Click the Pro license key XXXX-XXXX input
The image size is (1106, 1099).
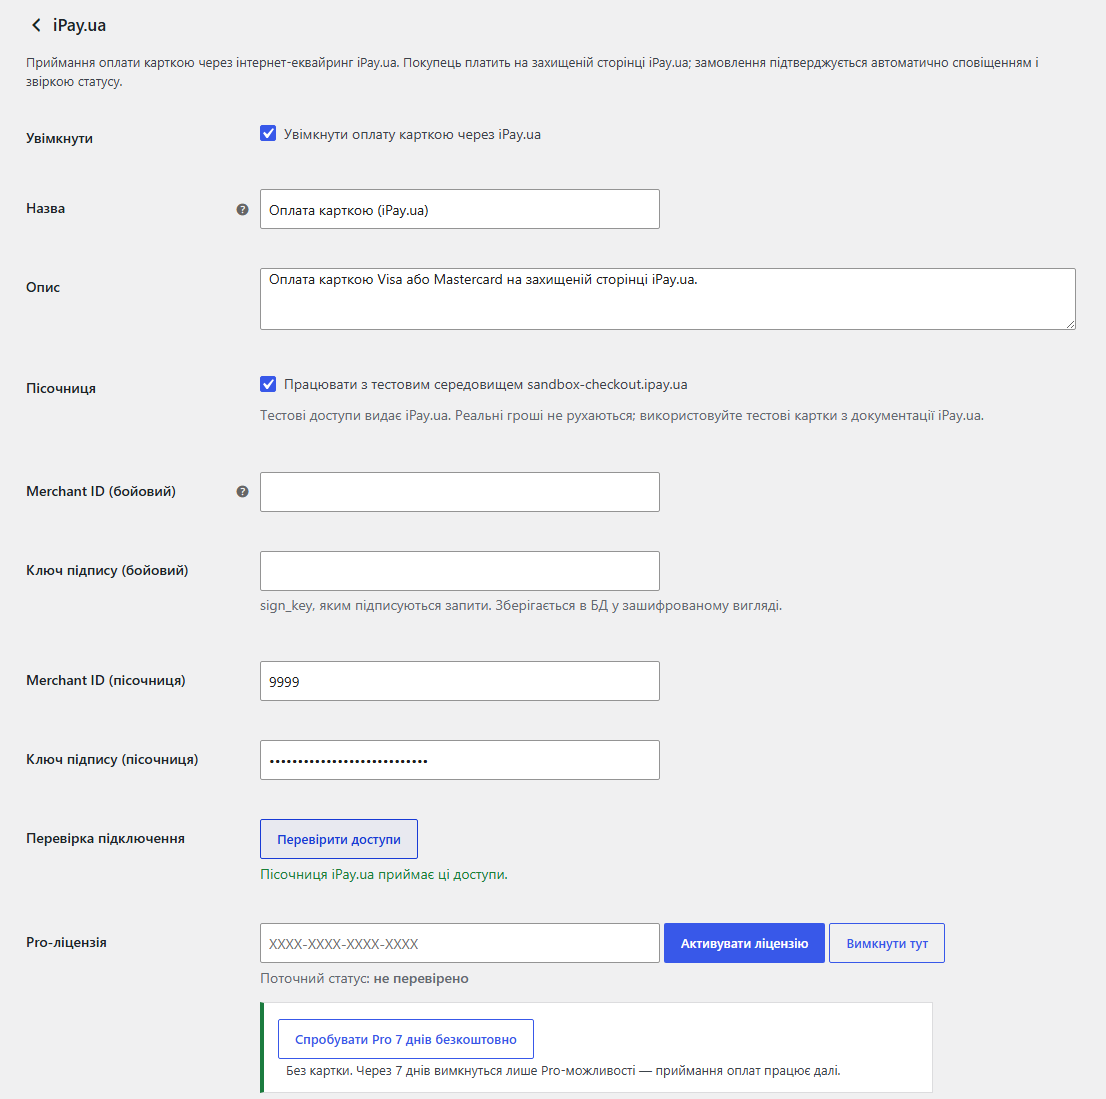tap(460, 943)
